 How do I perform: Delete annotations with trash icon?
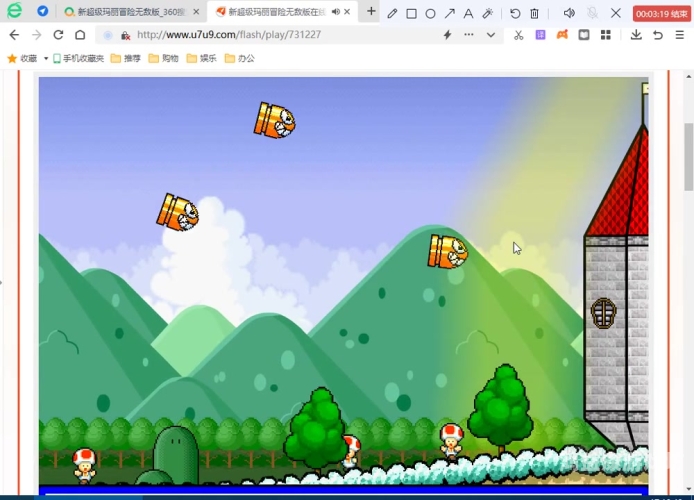[535, 13]
